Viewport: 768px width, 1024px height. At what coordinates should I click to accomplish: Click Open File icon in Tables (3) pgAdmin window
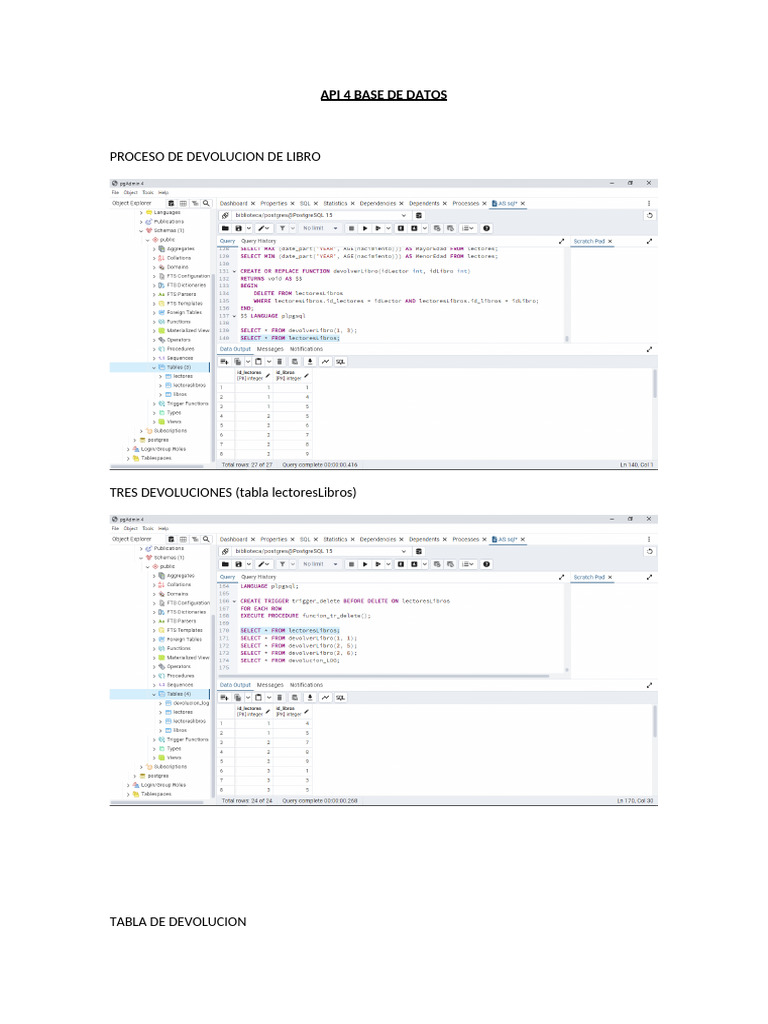click(225, 229)
